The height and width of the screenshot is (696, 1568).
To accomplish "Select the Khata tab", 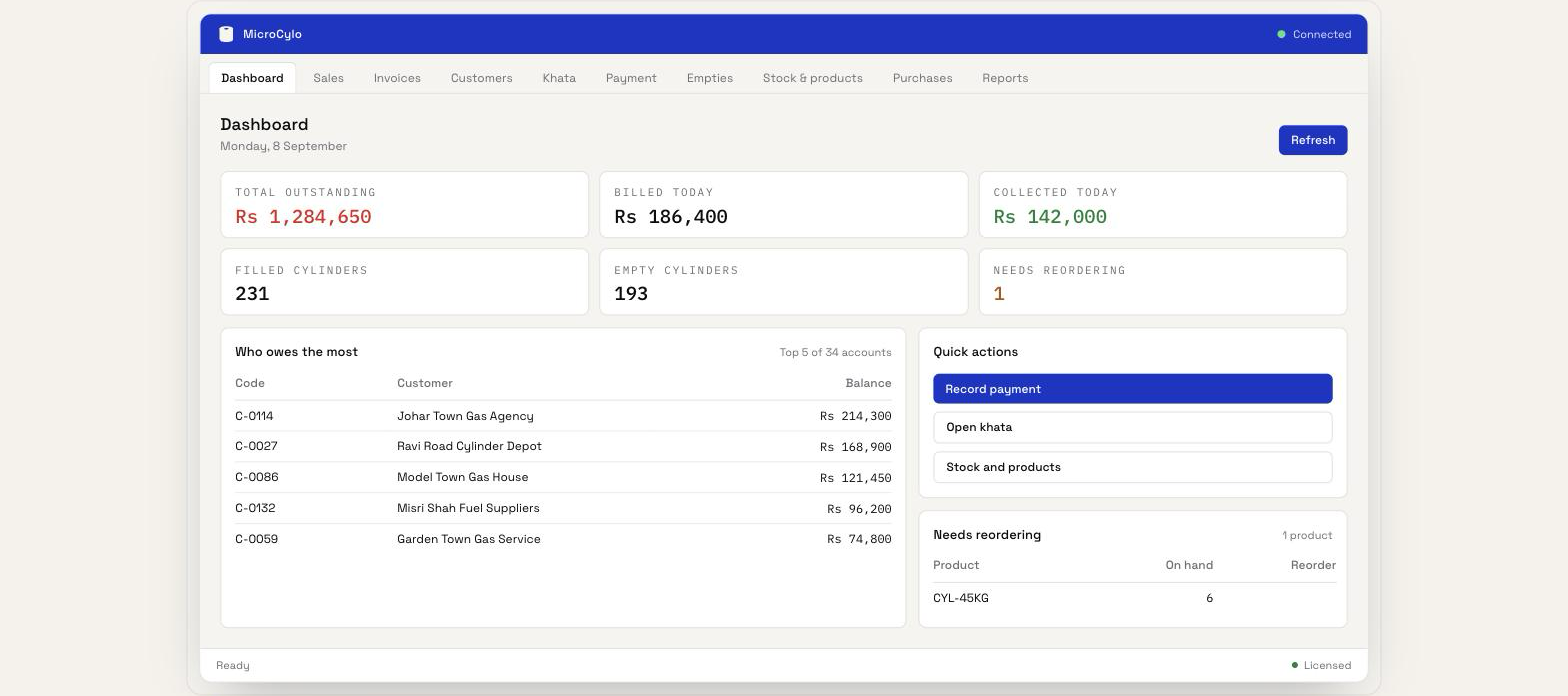I will (x=559, y=78).
